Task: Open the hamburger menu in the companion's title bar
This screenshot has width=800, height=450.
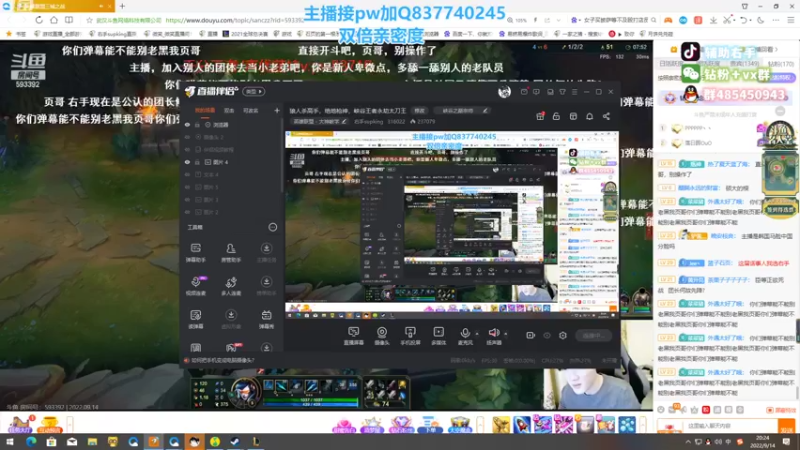Action: click(x=574, y=92)
